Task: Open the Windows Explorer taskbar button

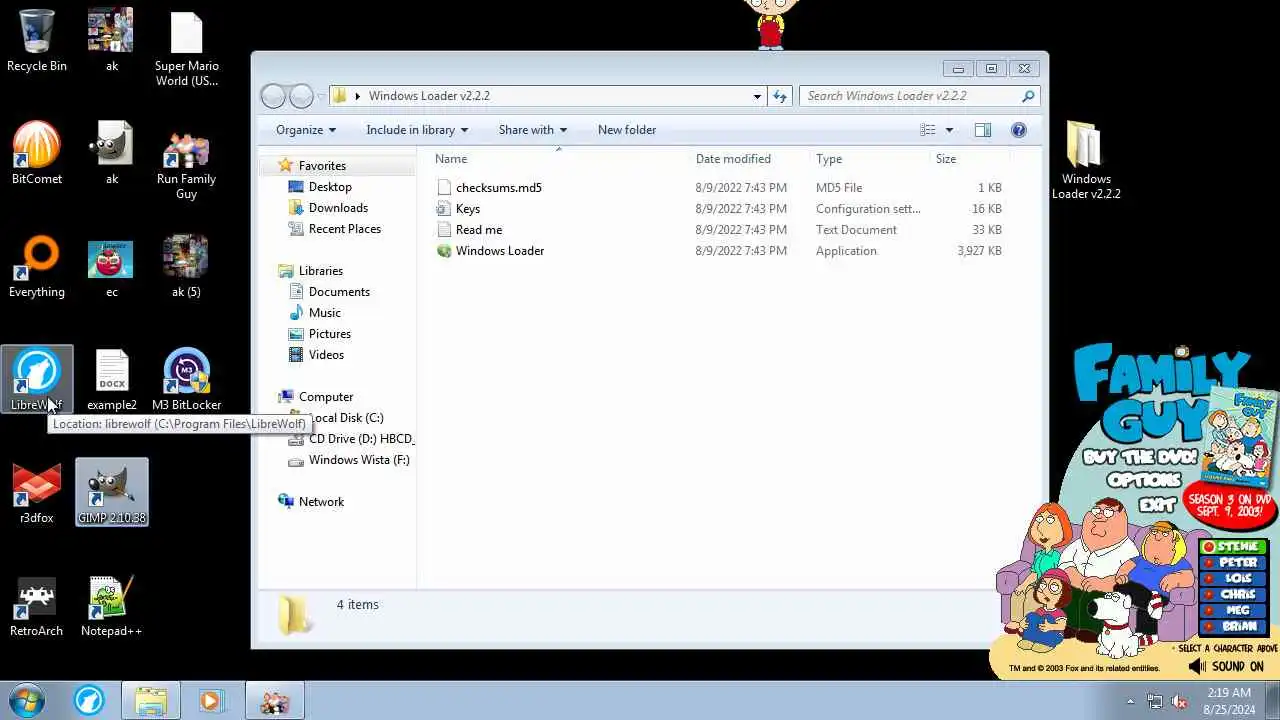Action: tap(151, 701)
